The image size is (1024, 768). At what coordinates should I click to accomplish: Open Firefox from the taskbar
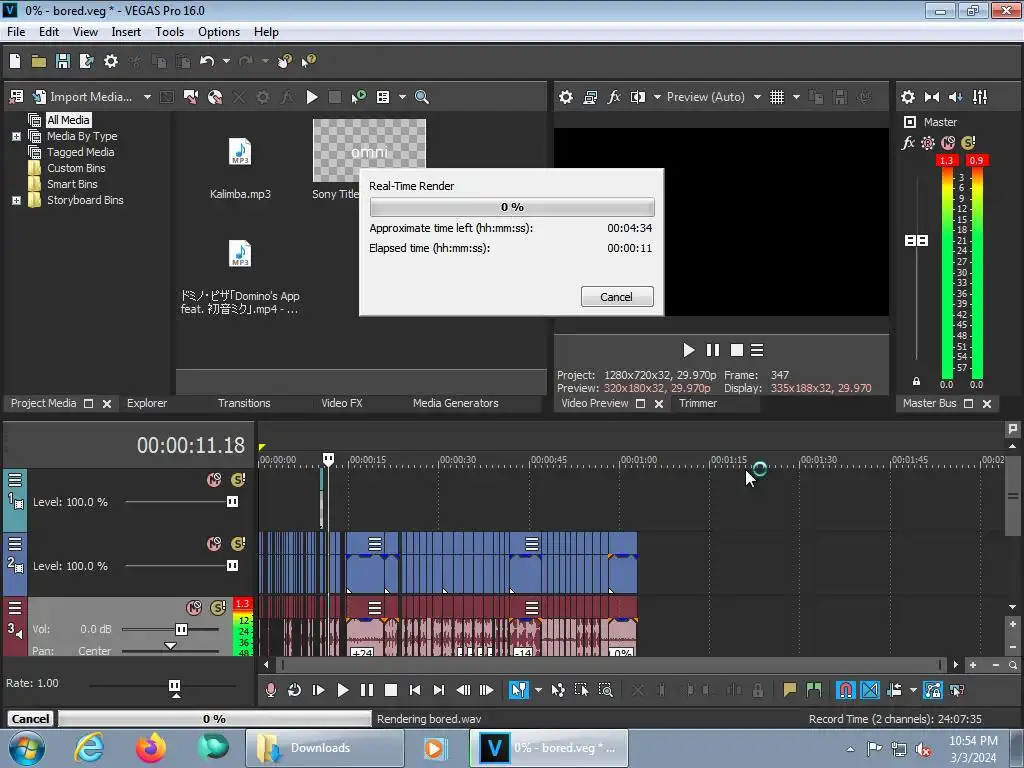[151, 748]
